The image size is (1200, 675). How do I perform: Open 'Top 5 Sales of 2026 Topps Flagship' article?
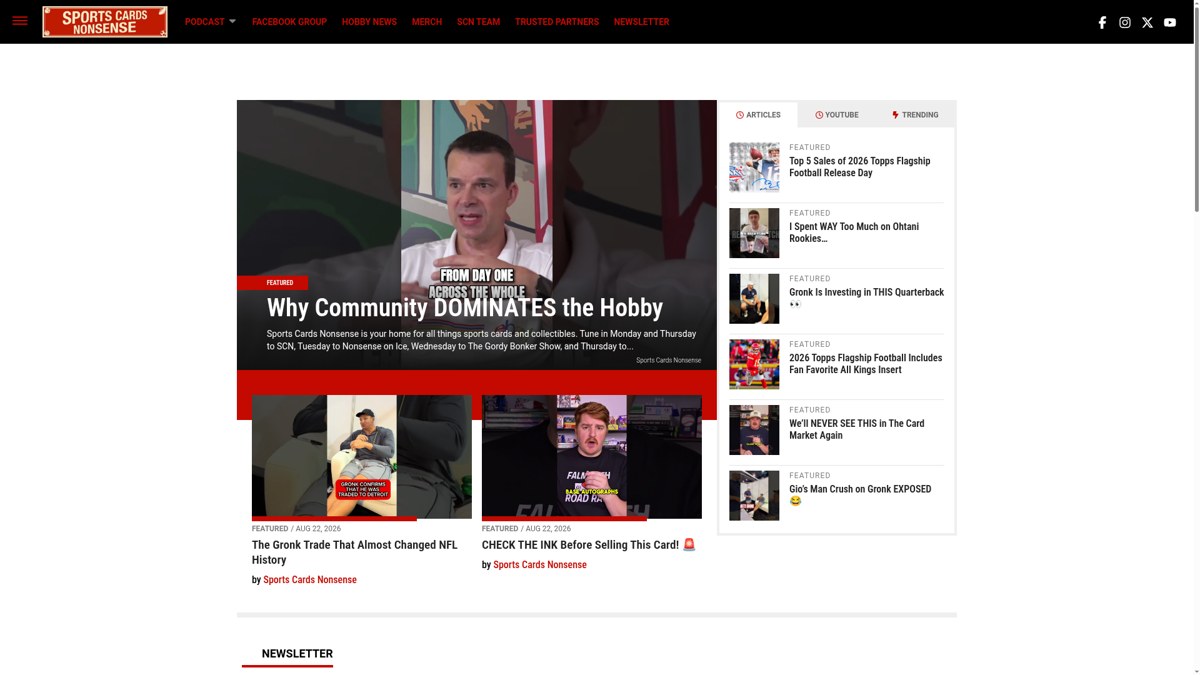click(x=860, y=167)
